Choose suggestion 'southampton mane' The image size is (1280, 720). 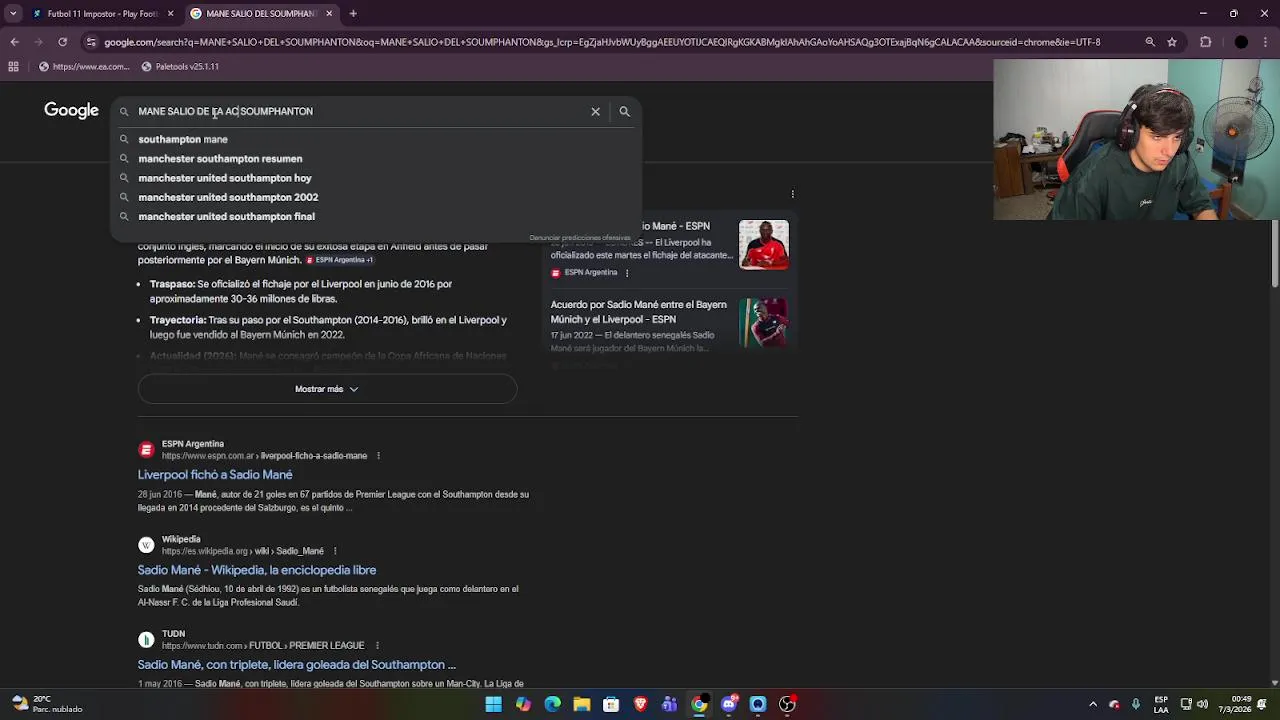pos(375,139)
